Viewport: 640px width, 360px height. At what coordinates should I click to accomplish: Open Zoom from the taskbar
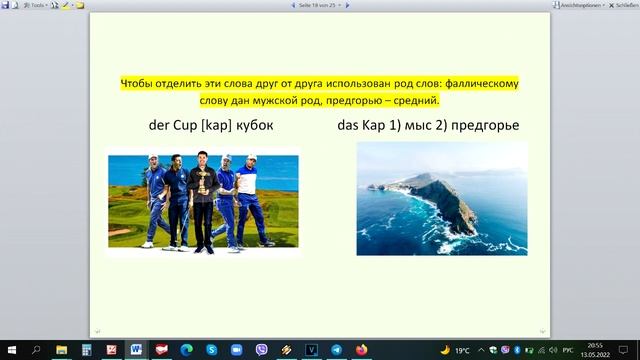(236, 350)
